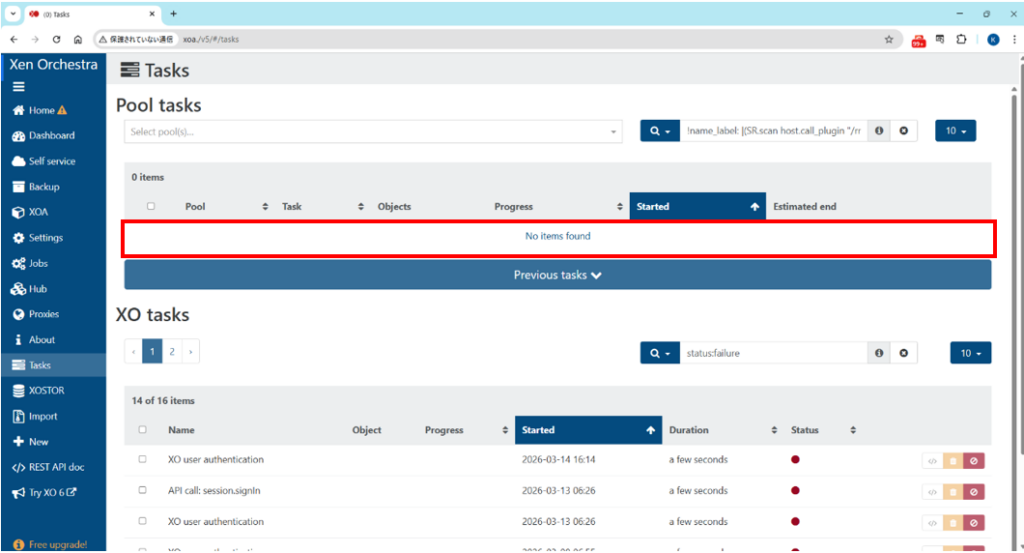This screenshot has width=1024, height=553.
Task: Open XO tasks items-per-page dropdown
Action: [x=970, y=353]
